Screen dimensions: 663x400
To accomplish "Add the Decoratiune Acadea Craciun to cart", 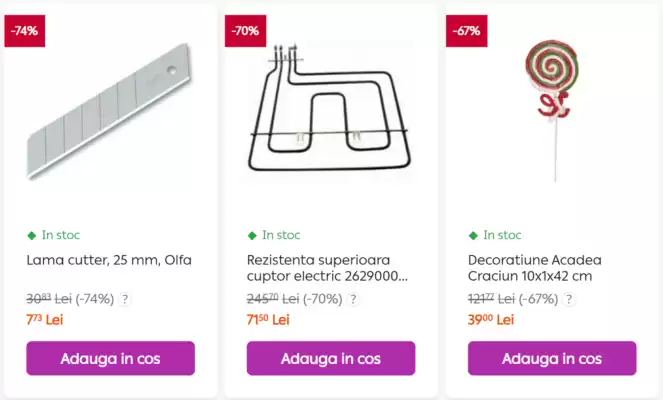I will tap(552, 358).
